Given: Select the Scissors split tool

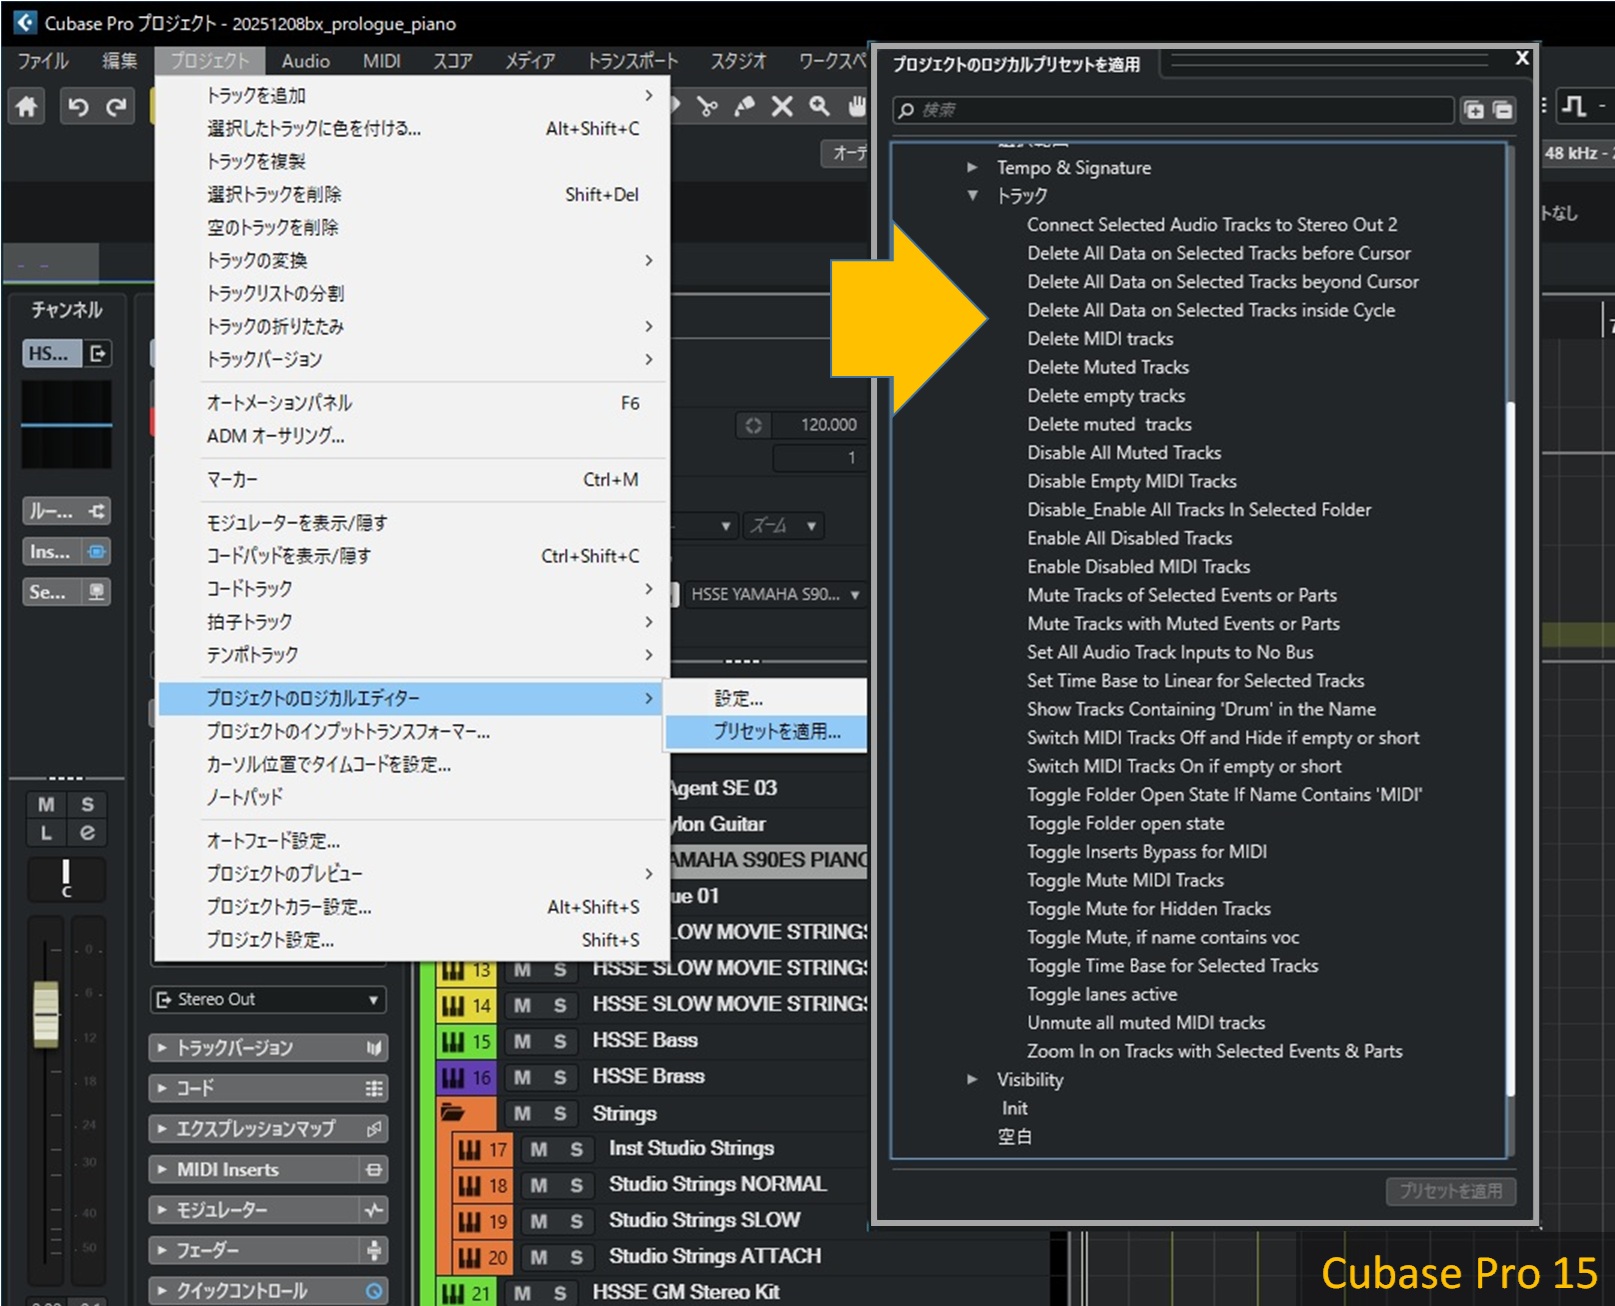Looking at the screenshot, I should (x=708, y=106).
